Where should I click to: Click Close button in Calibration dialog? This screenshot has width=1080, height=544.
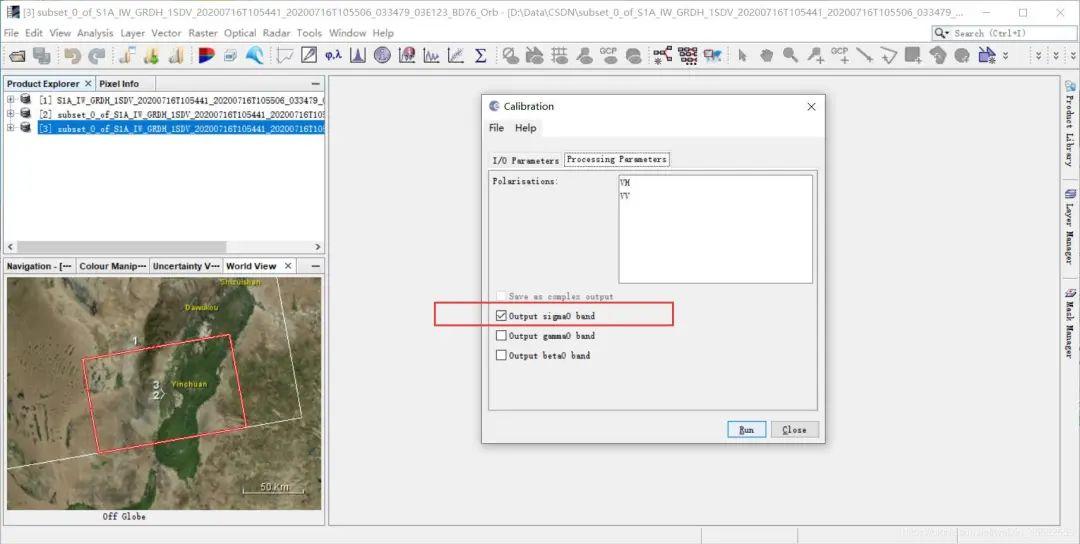click(x=794, y=429)
